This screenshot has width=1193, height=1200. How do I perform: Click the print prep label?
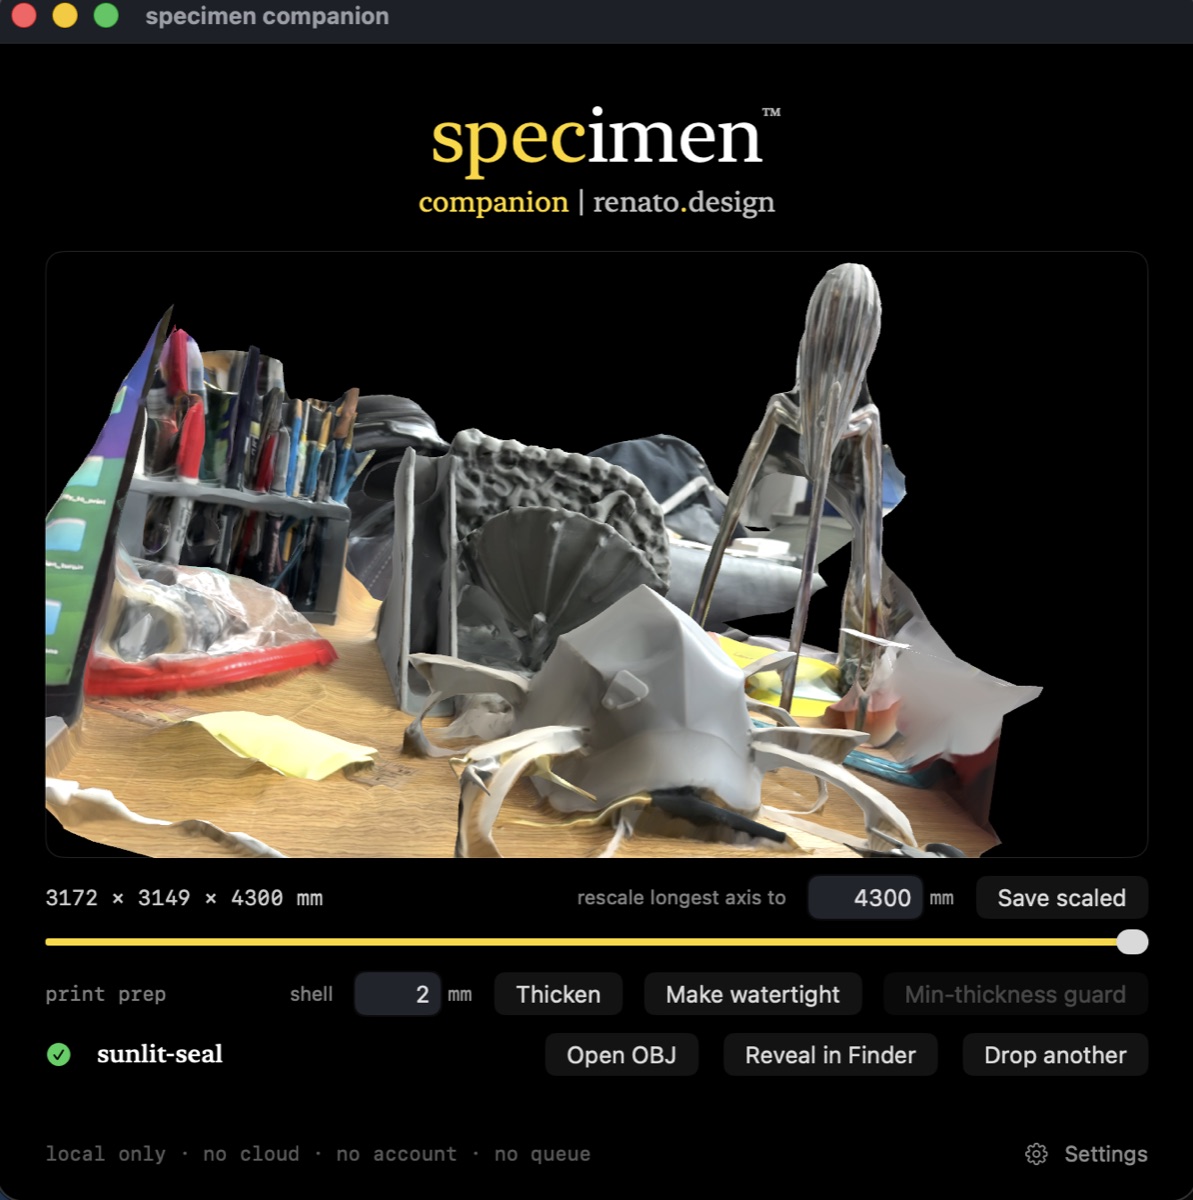(x=106, y=994)
